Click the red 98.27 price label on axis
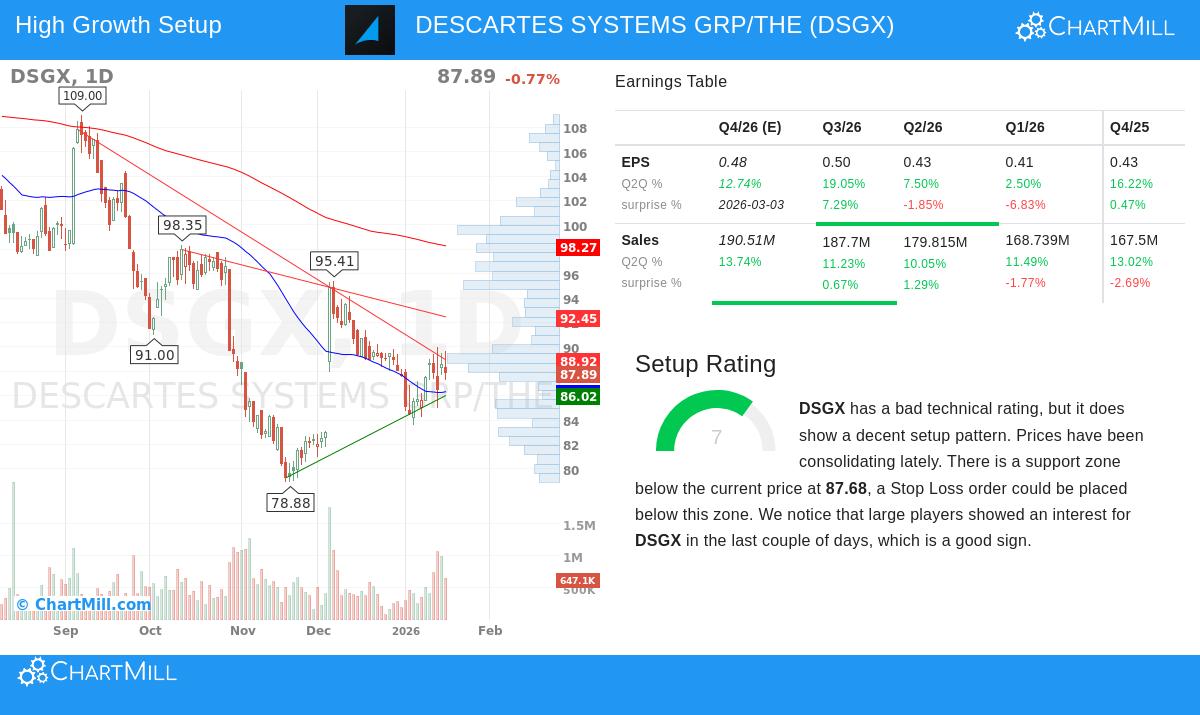This screenshot has height=715, width=1200. 578,247
